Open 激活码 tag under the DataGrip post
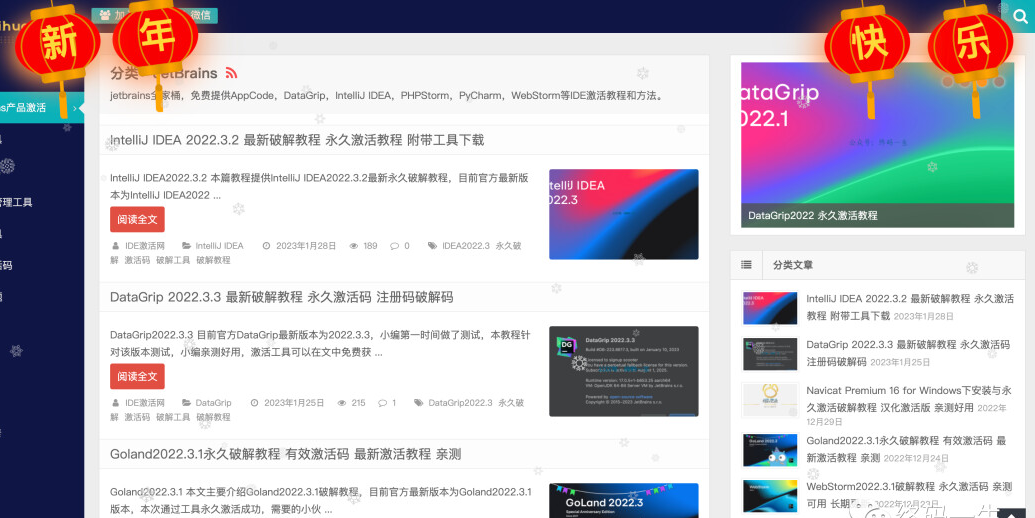Image resolution: width=1035 pixels, height=518 pixels. coord(137,417)
